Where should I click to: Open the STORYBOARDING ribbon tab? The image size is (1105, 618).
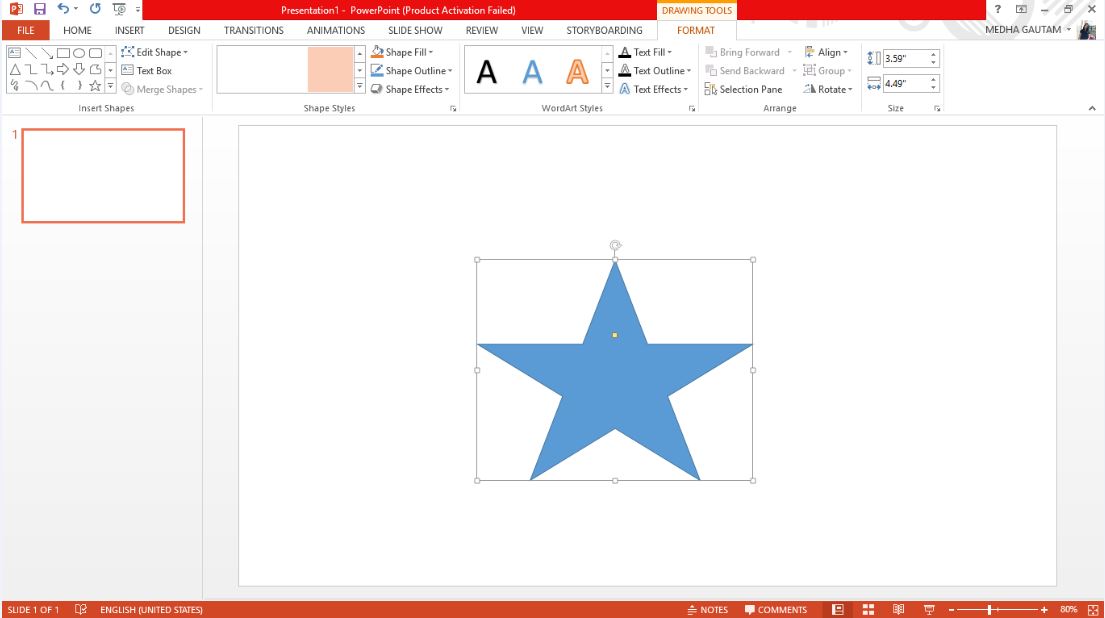[x=605, y=30]
